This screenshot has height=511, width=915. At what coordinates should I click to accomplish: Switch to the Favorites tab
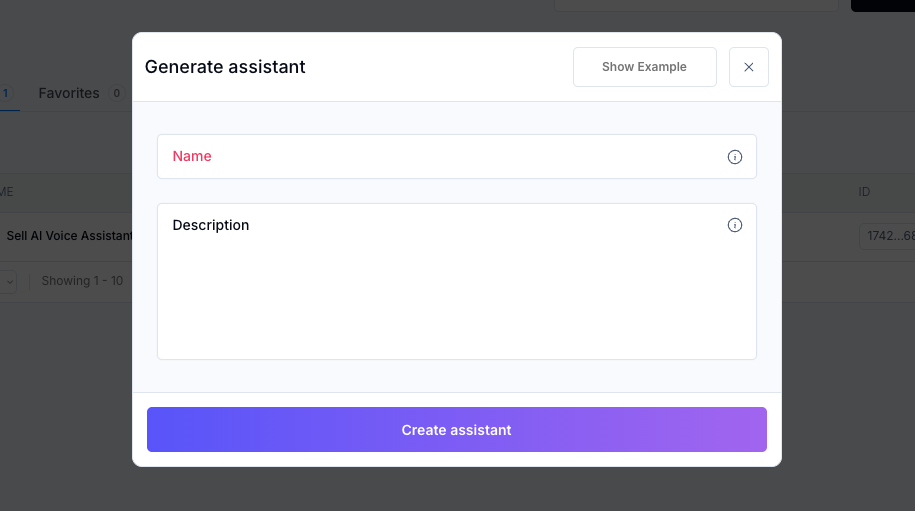click(x=69, y=93)
